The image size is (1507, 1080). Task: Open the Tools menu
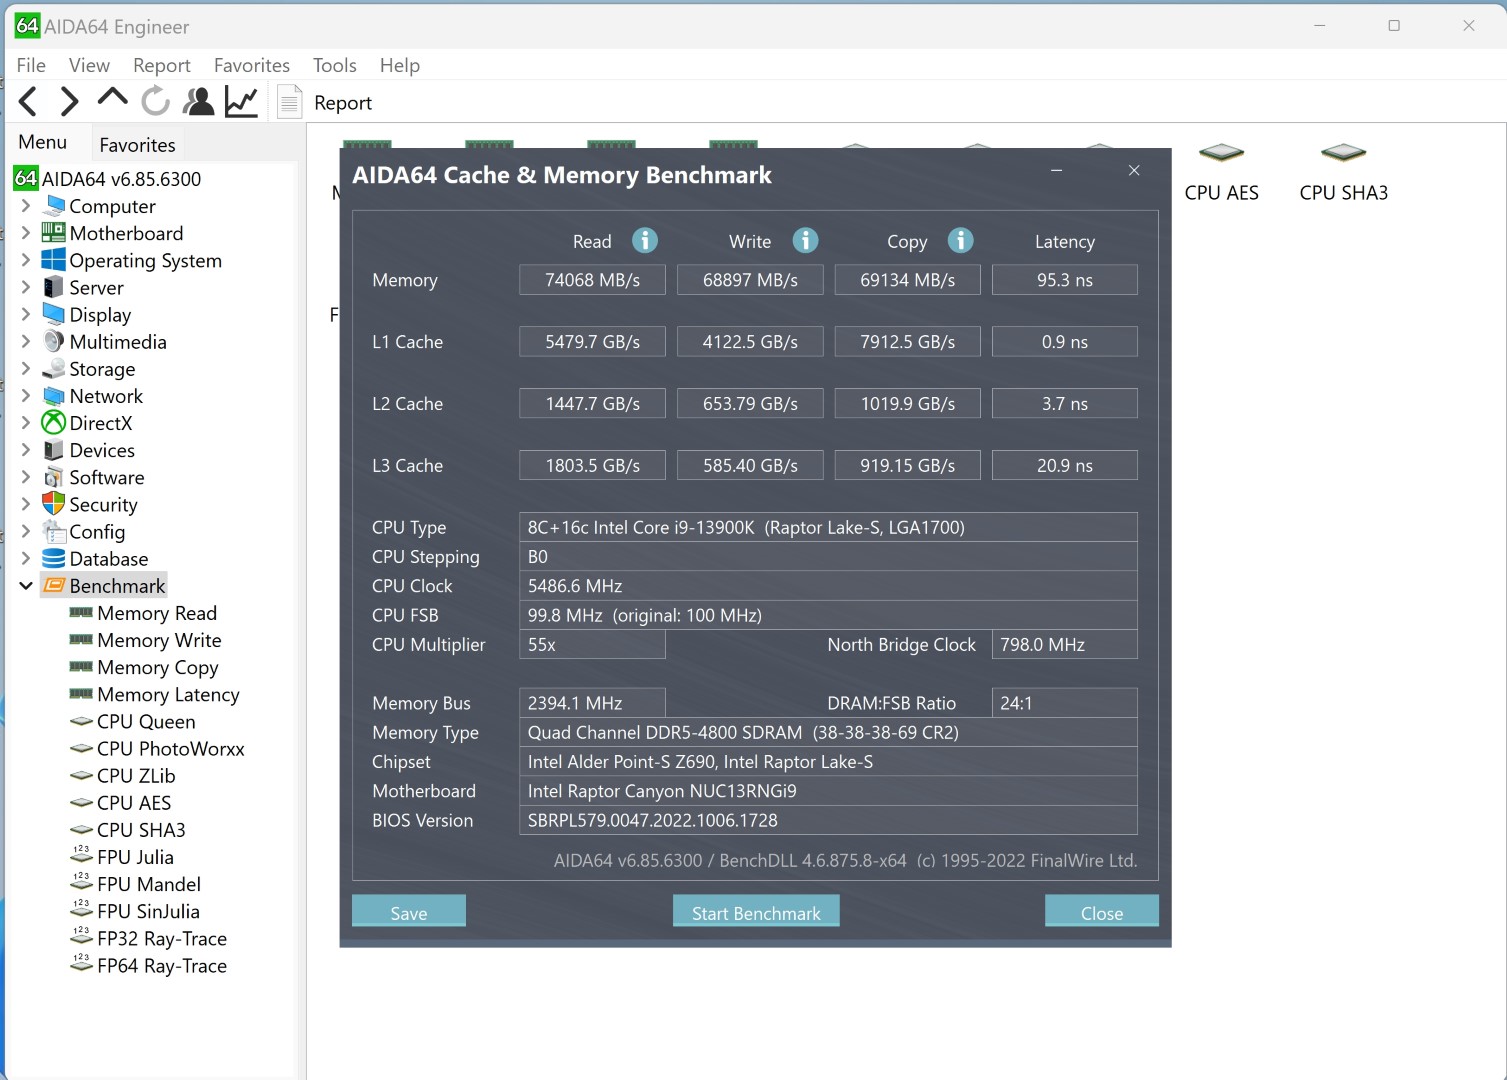[x=334, y=65]
